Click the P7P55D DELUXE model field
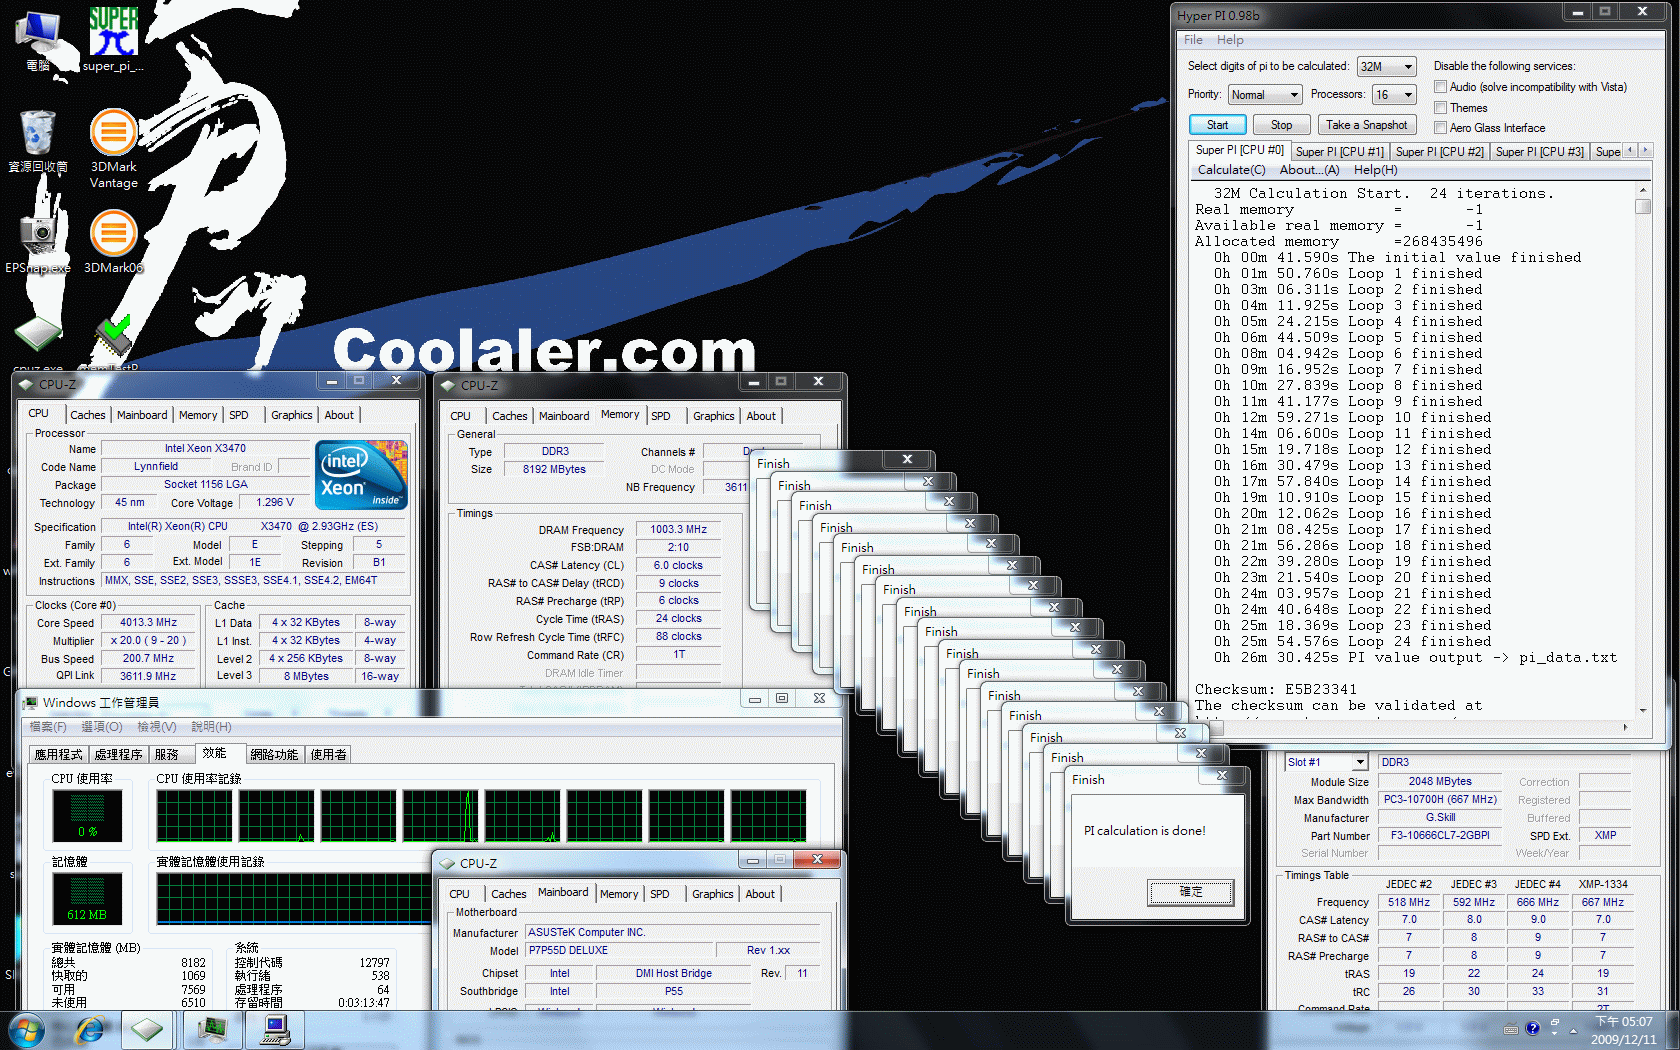The width and height of the screenshot is (1680, 1050). tap(619, 950)
